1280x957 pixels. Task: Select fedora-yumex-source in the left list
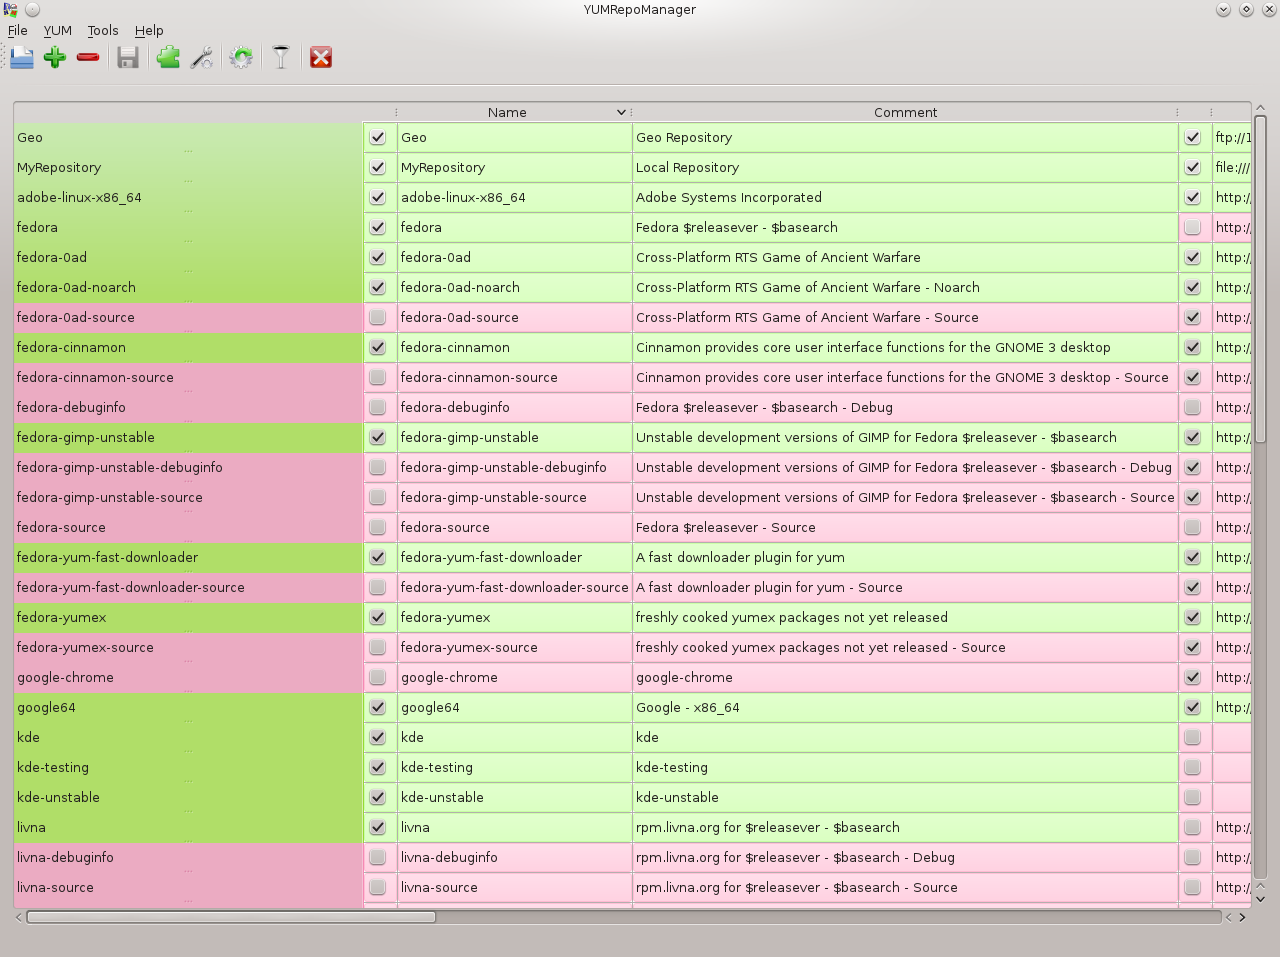(x=188, y=647)
